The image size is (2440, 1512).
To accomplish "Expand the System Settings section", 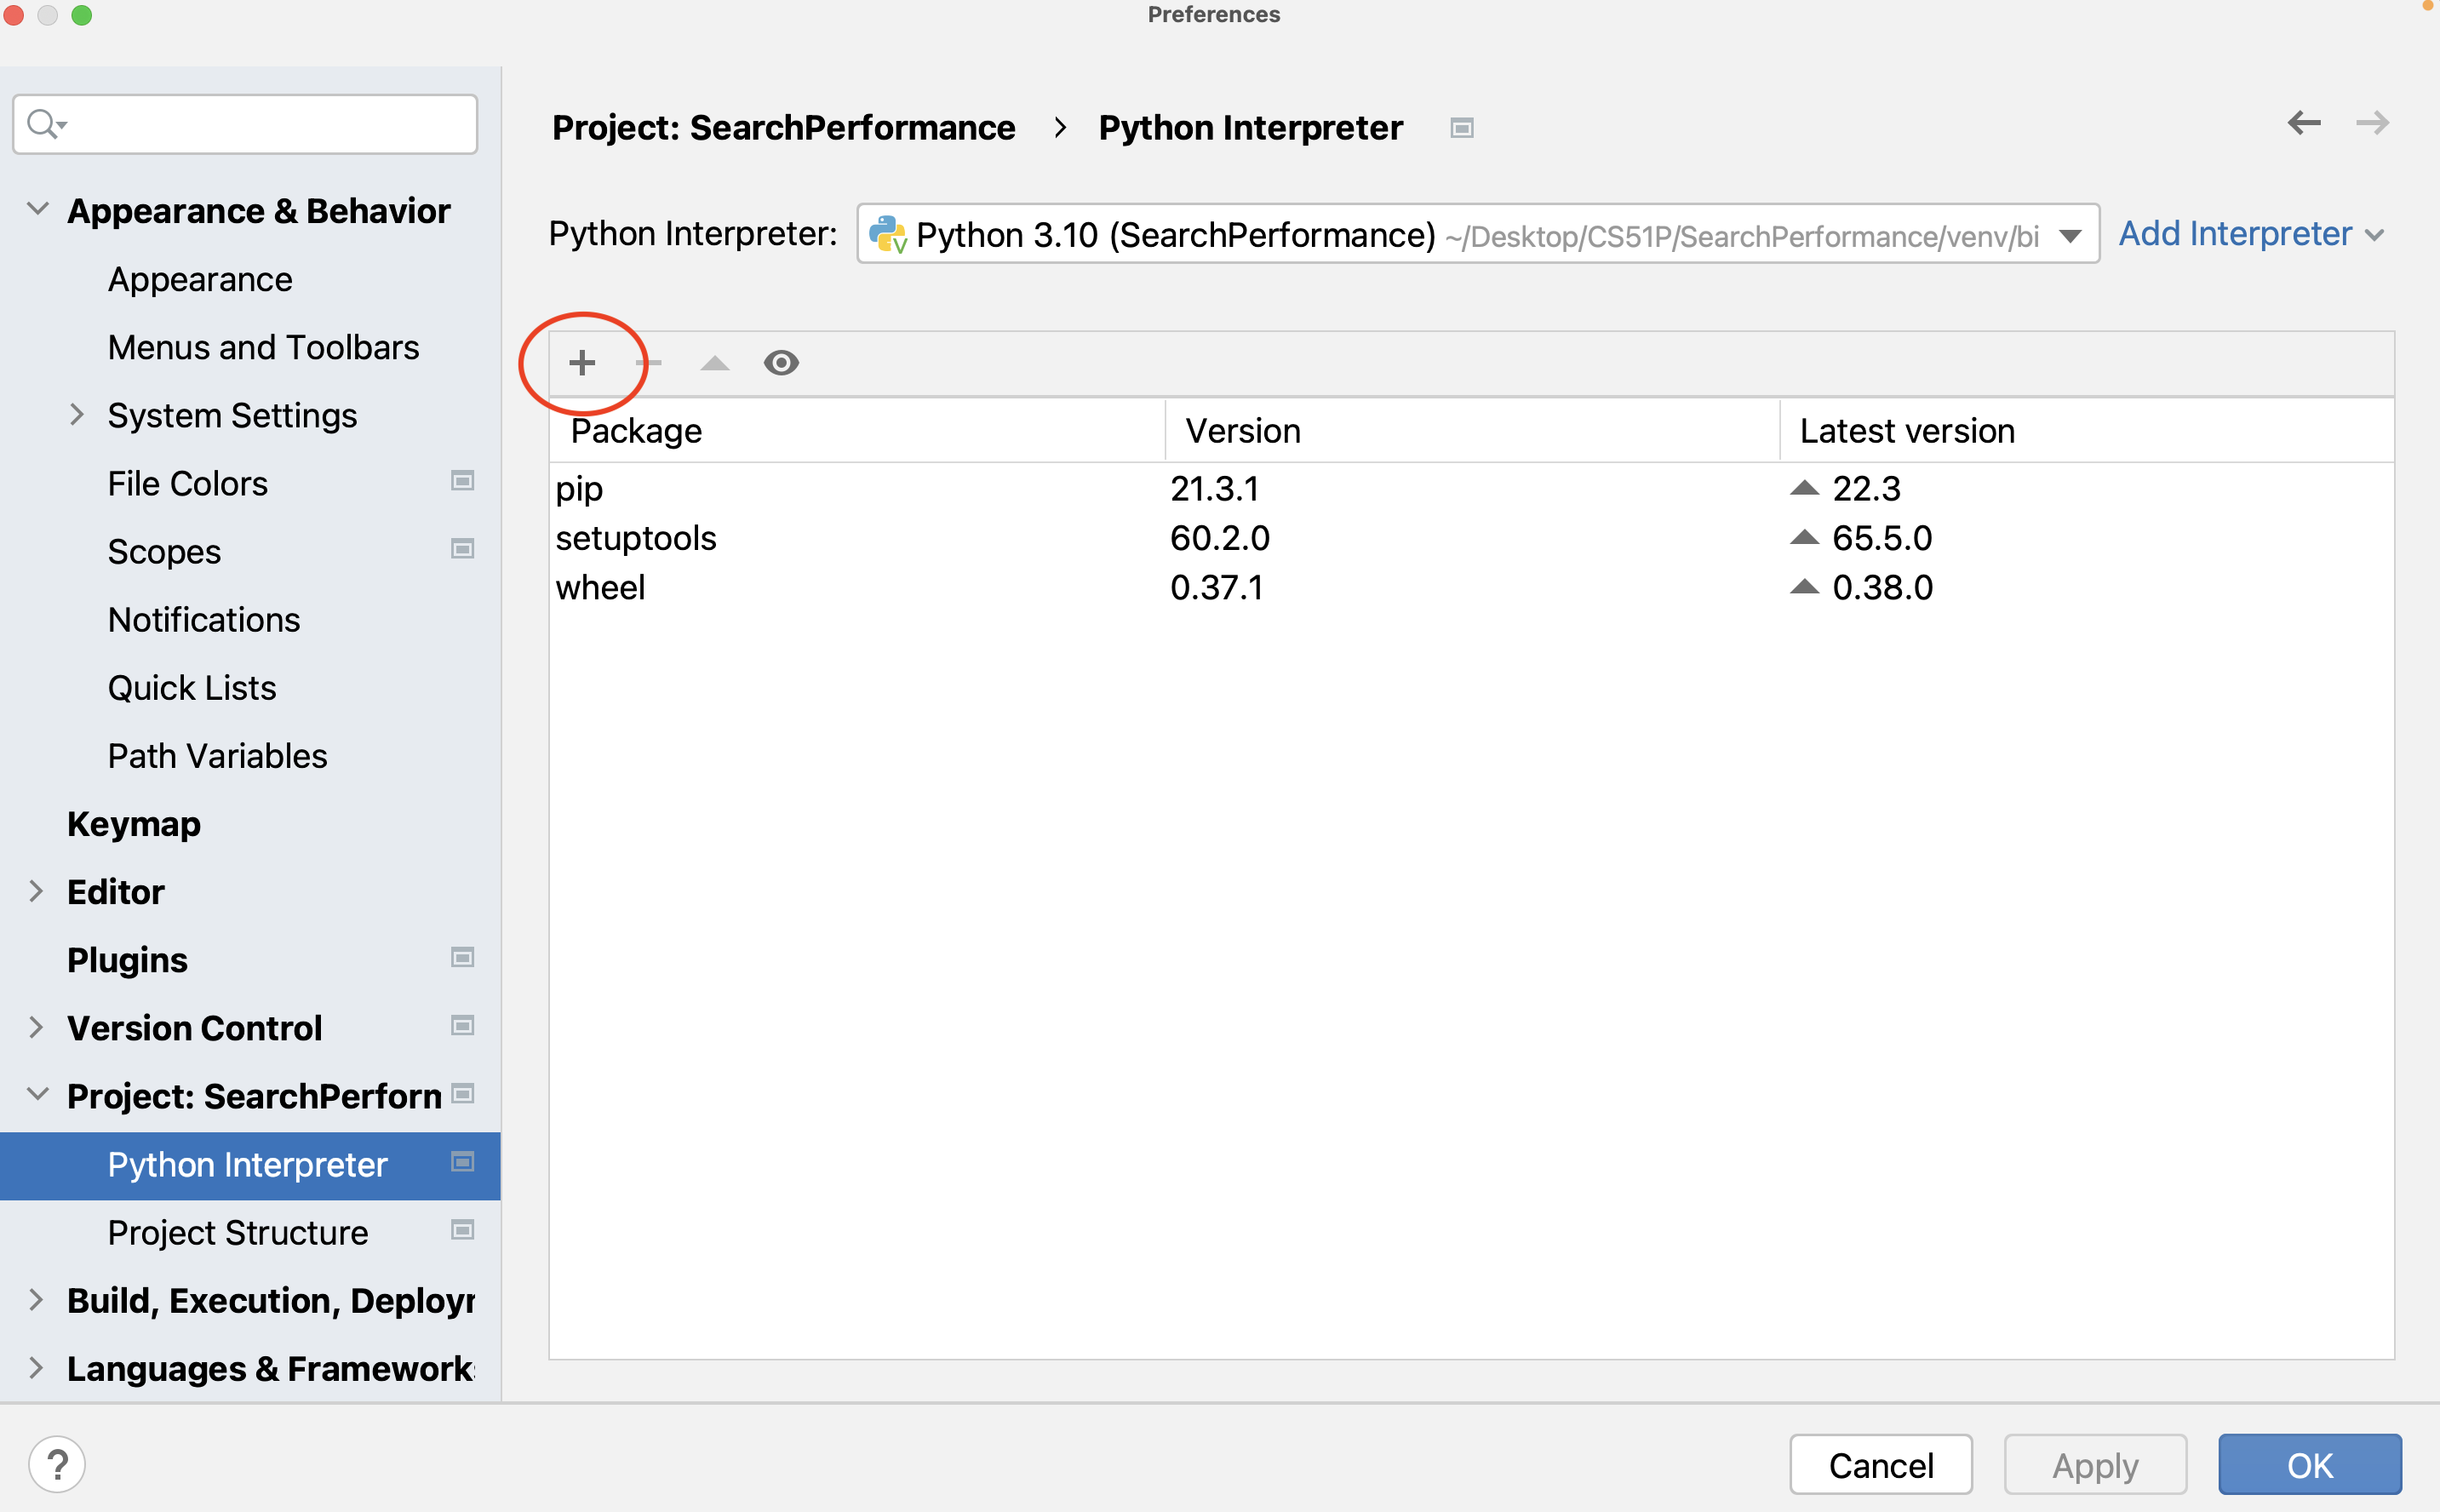I will 77,414.
